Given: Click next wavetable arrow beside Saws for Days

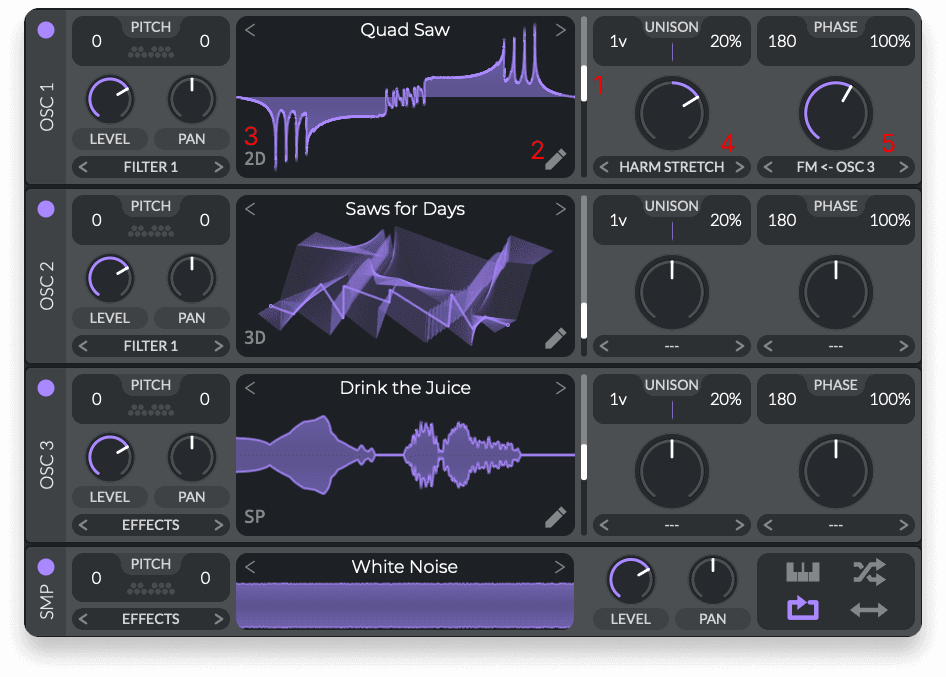Looking at the screenshot, I should (x=560, y=209).
